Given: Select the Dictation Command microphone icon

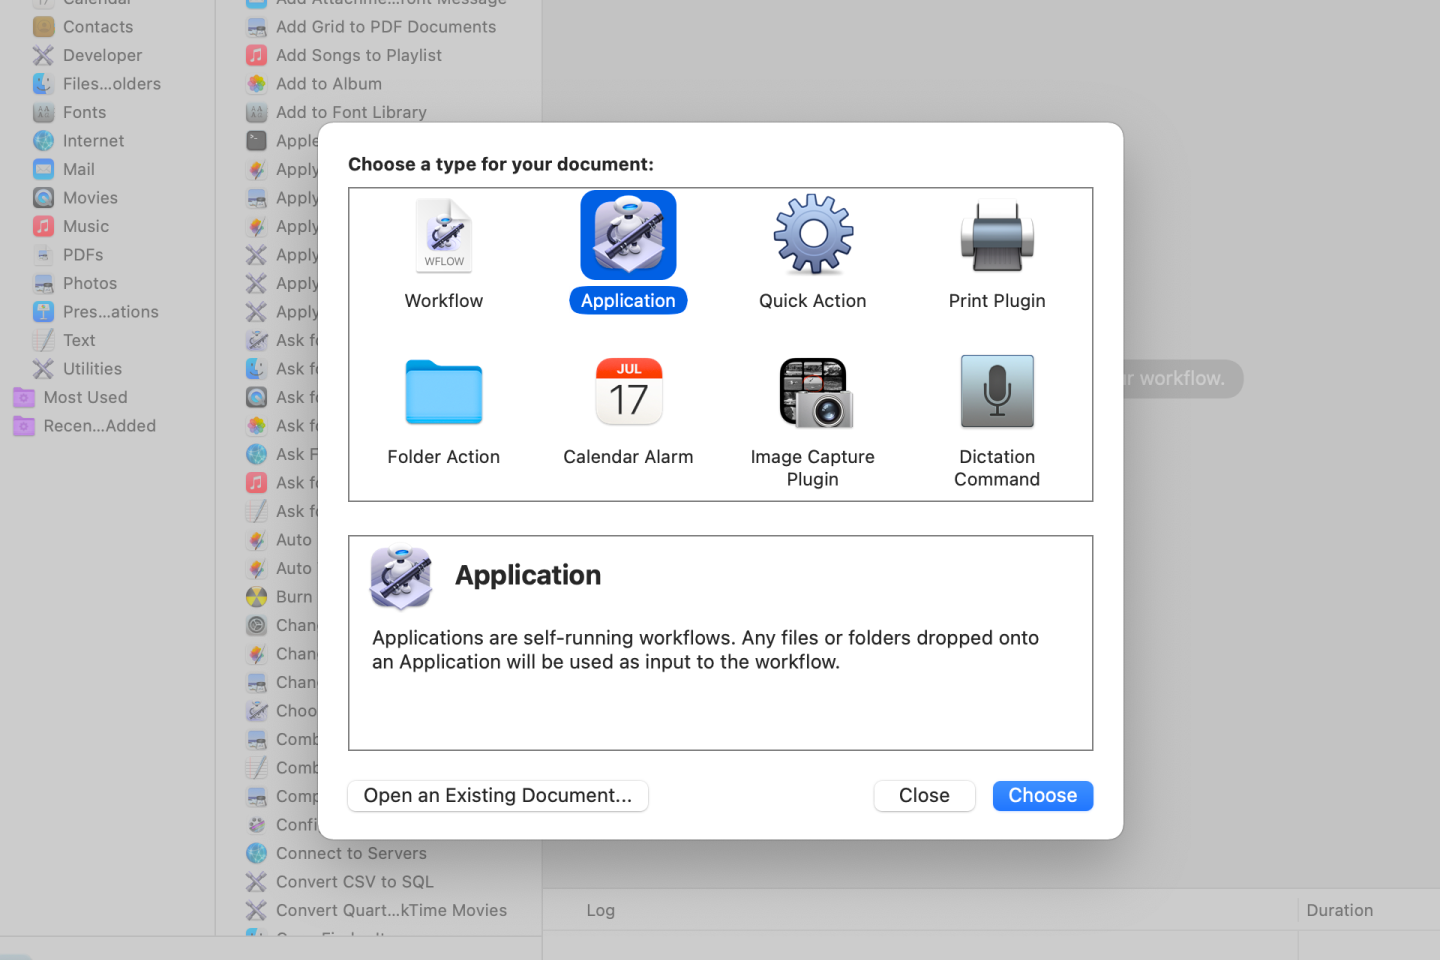Looking at the screenshot, I should pos(996,392).
